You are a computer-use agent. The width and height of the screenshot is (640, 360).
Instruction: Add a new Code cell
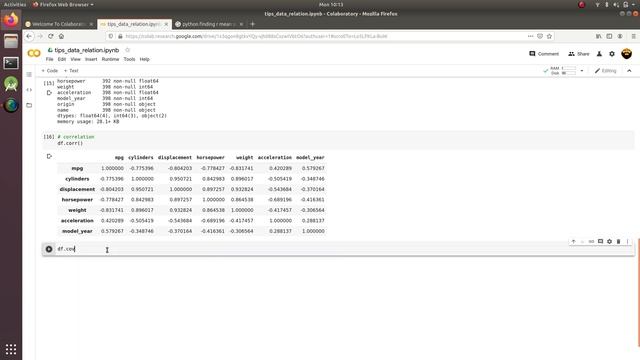point(50,71)
